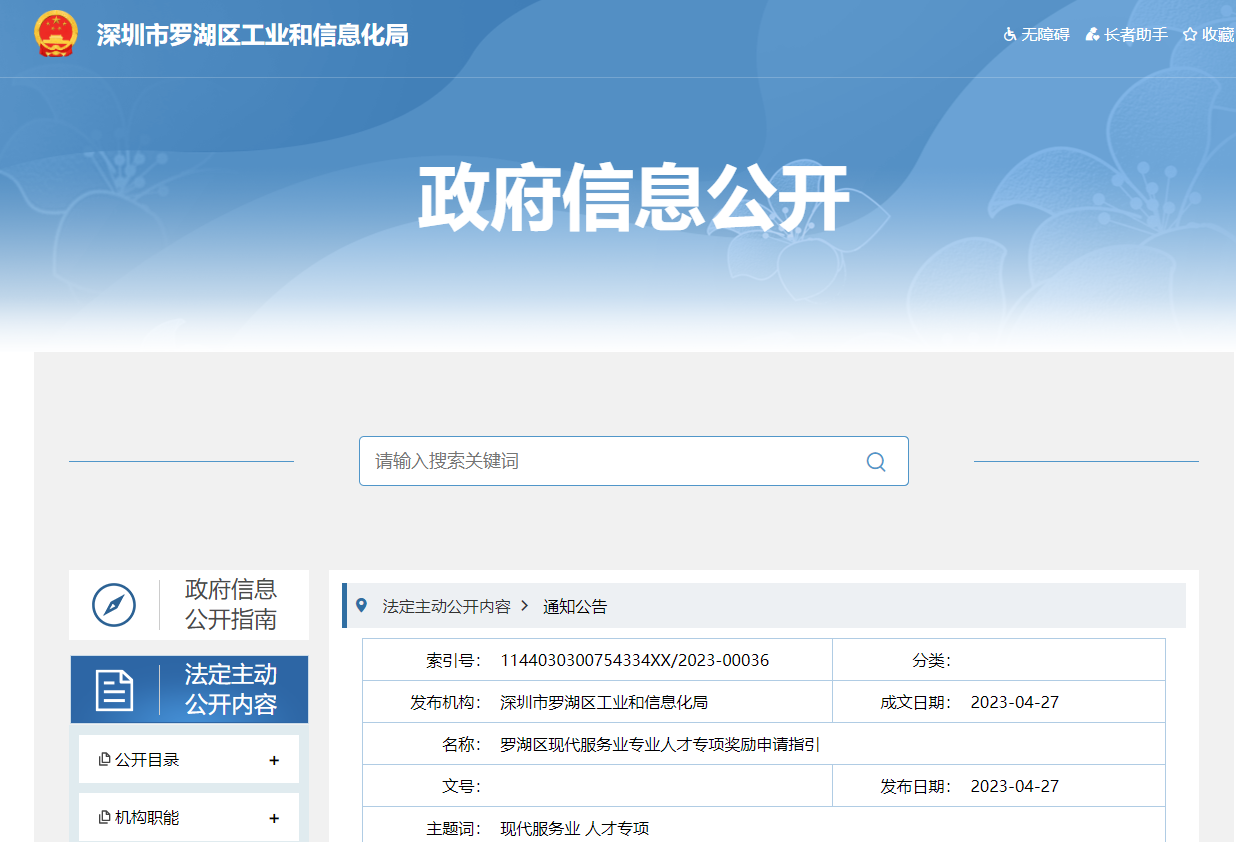Expand the 机构职能 section with its plus sign
The height and width of the screenshot is (842, 1236).
pyautogui.click(x=273, y=817)
